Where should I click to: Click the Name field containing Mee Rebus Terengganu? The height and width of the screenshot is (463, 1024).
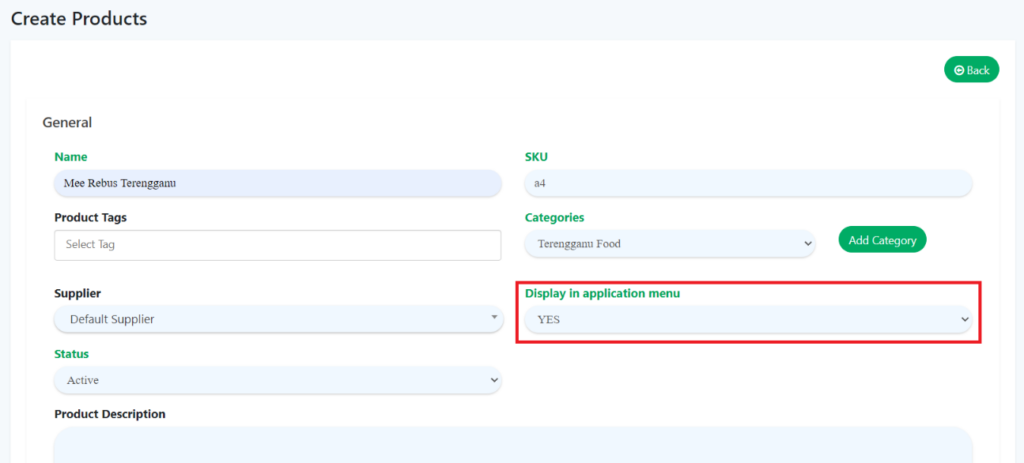click(277, 183)
